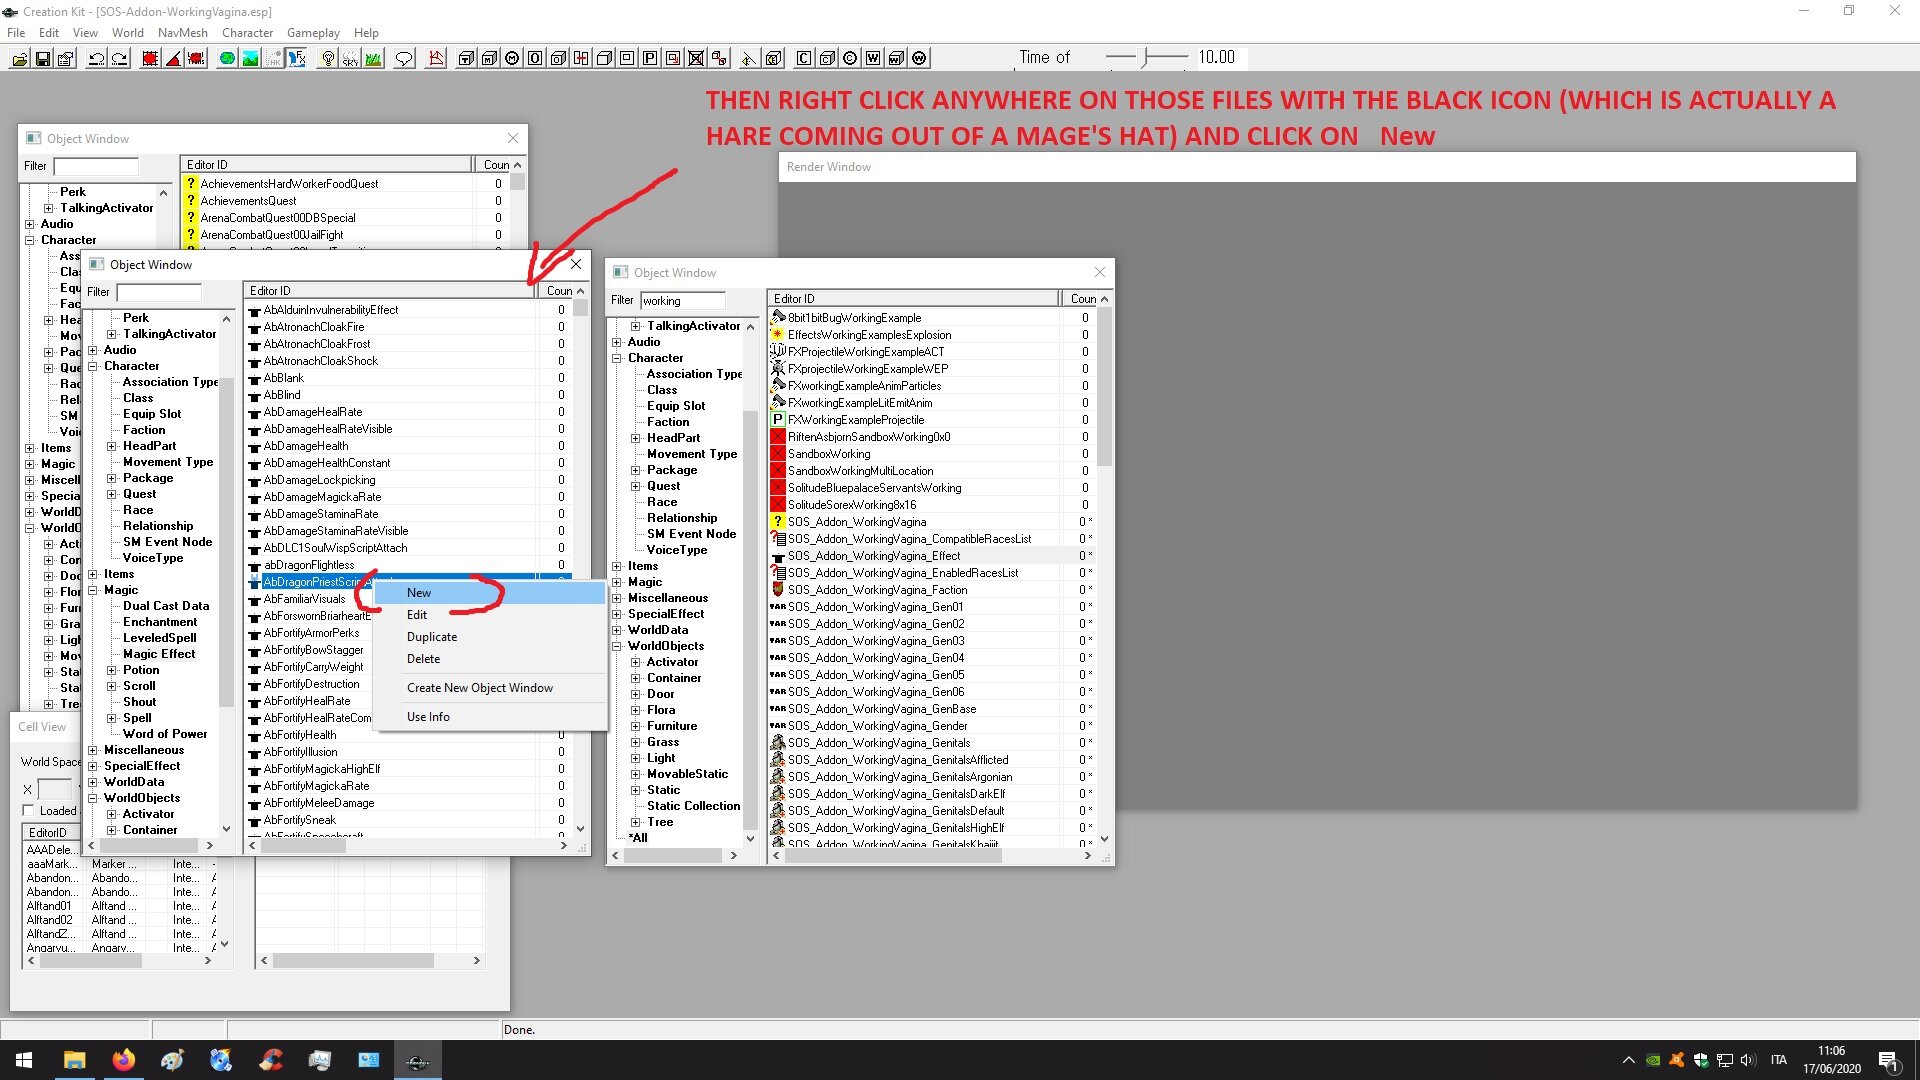
Task: Toggle the Loaded checkbox in Cell View
Action: tap(28, 810)
